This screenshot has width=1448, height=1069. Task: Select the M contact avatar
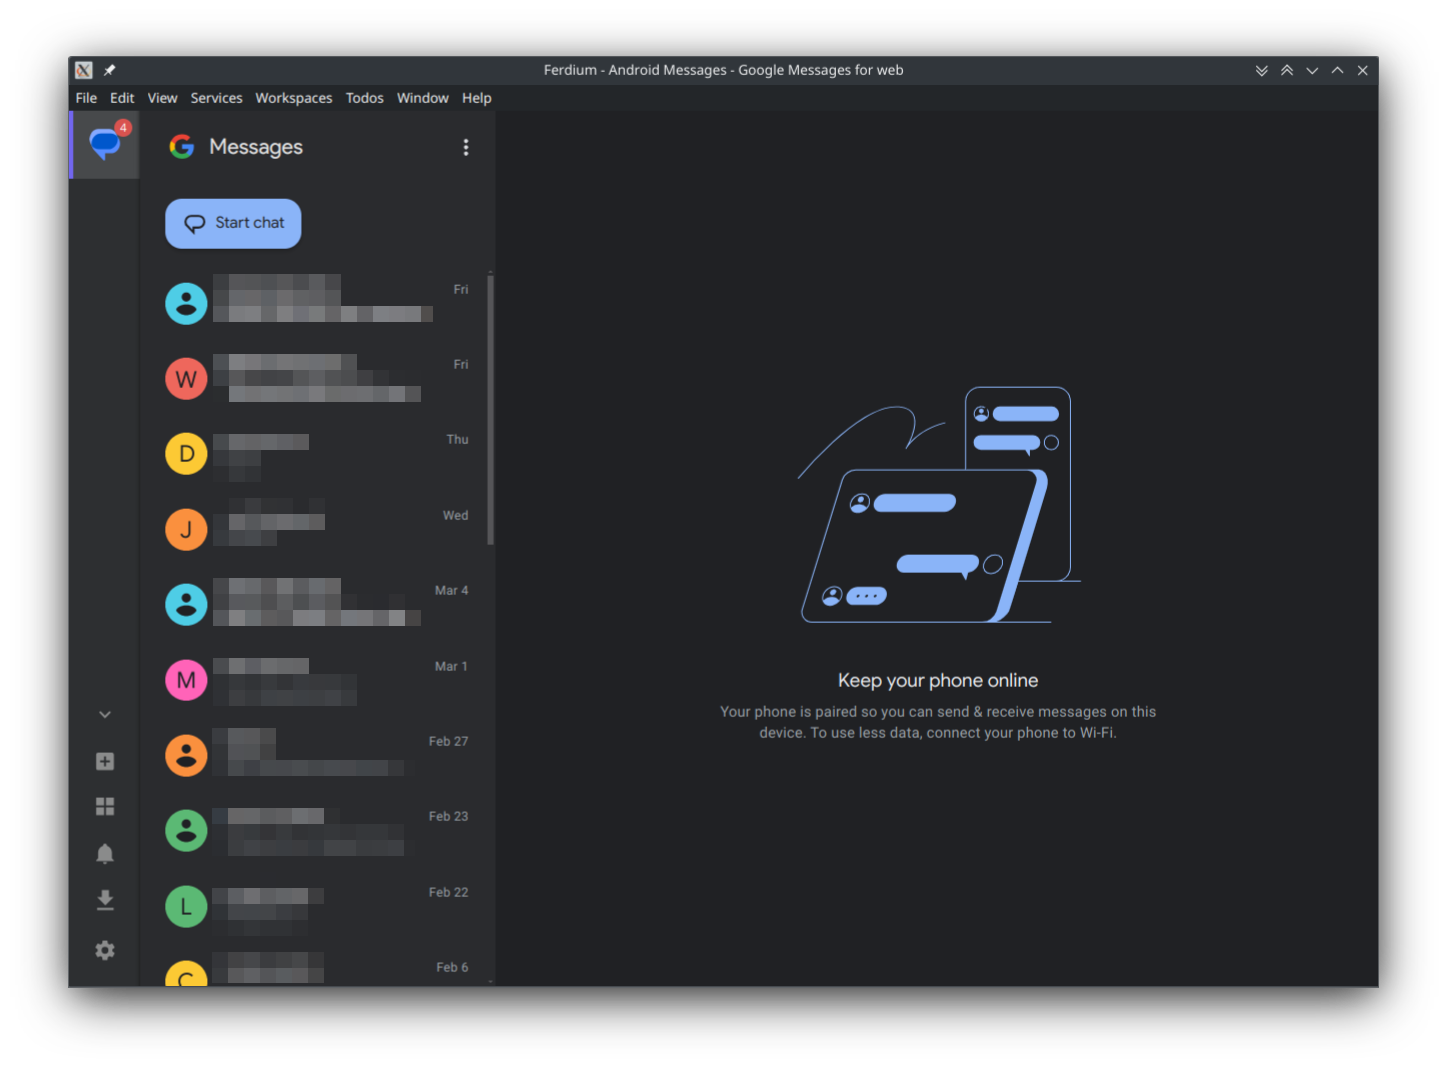(186, 680)
